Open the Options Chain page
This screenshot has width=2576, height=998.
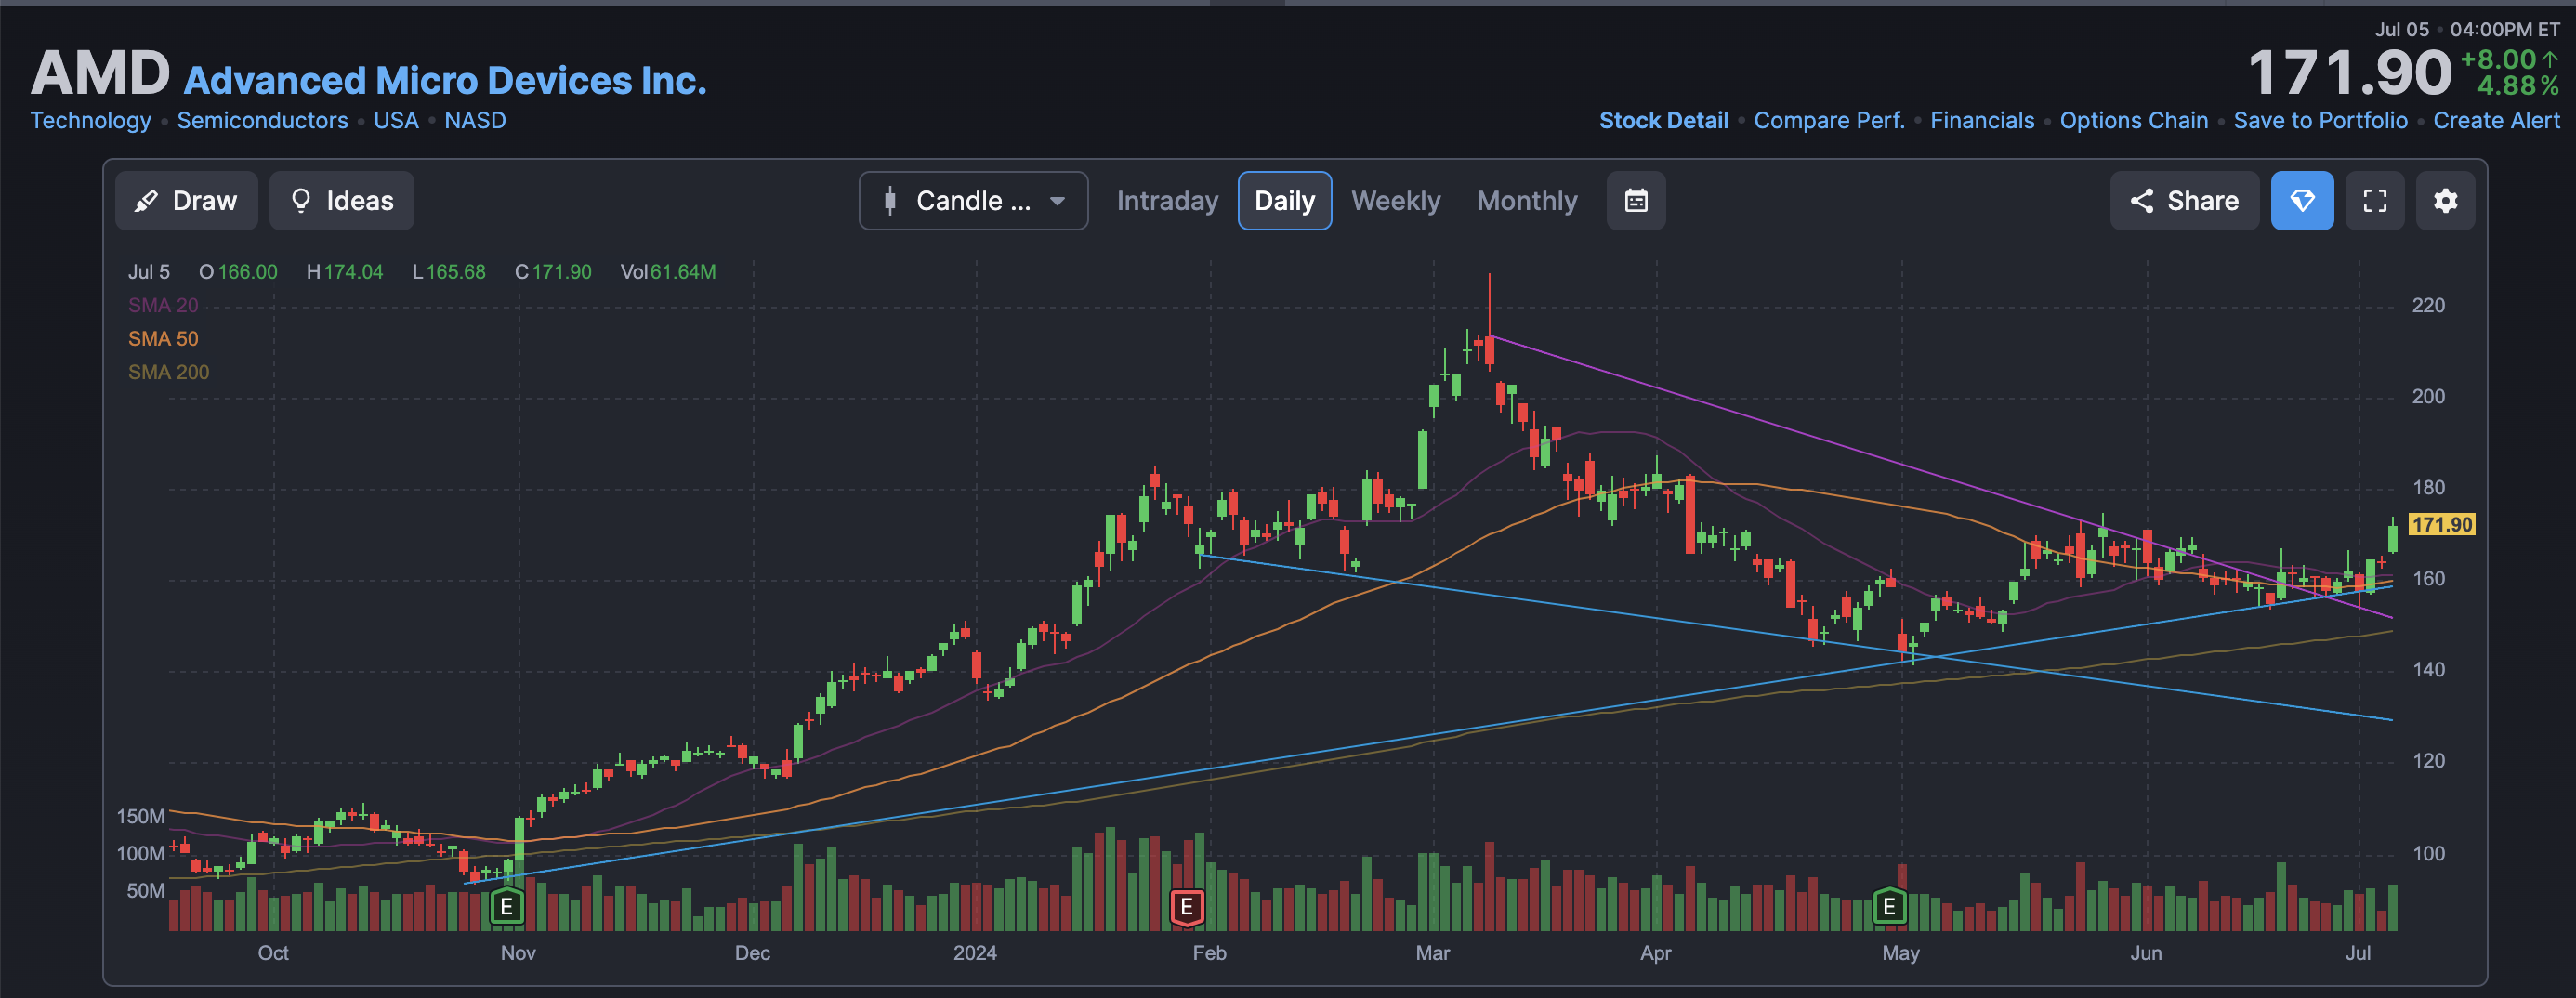tap(2133, 120)
